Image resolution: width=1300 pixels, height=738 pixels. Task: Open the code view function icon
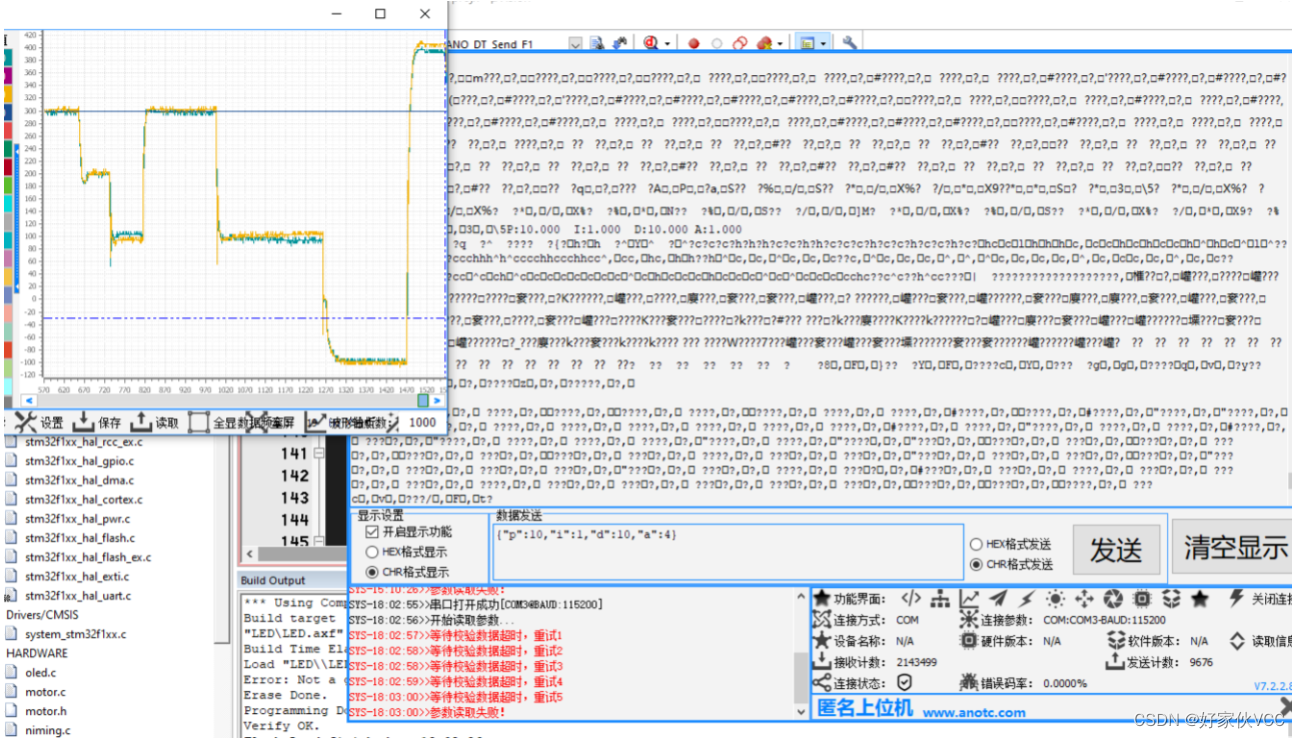point(910,598)
